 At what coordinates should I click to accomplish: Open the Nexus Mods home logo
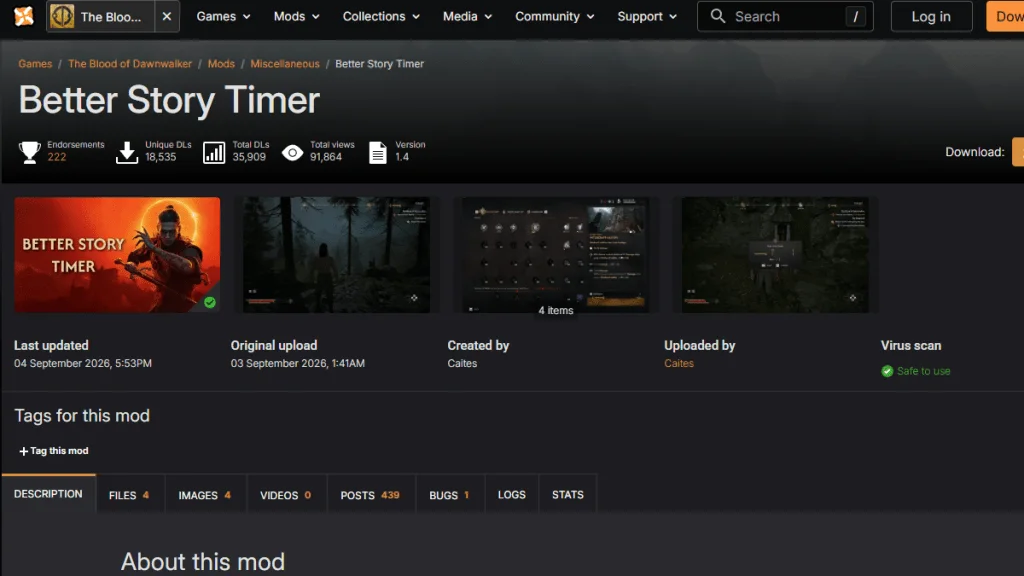pyautogui.click(x=24, y=16)
